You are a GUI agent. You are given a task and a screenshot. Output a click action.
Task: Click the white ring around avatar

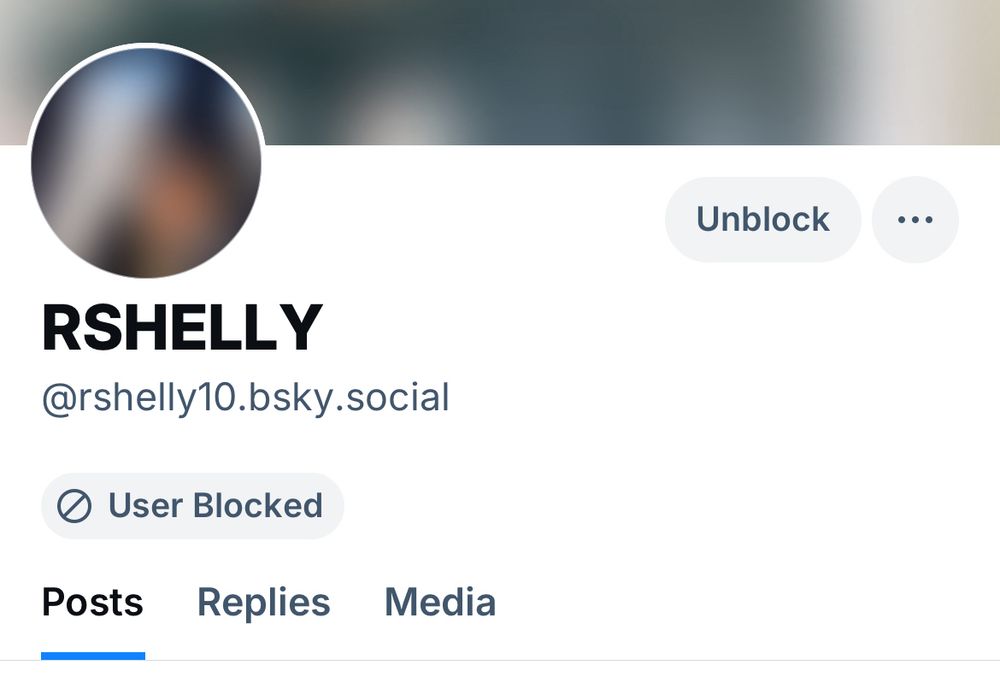click(x=146, y=45)
